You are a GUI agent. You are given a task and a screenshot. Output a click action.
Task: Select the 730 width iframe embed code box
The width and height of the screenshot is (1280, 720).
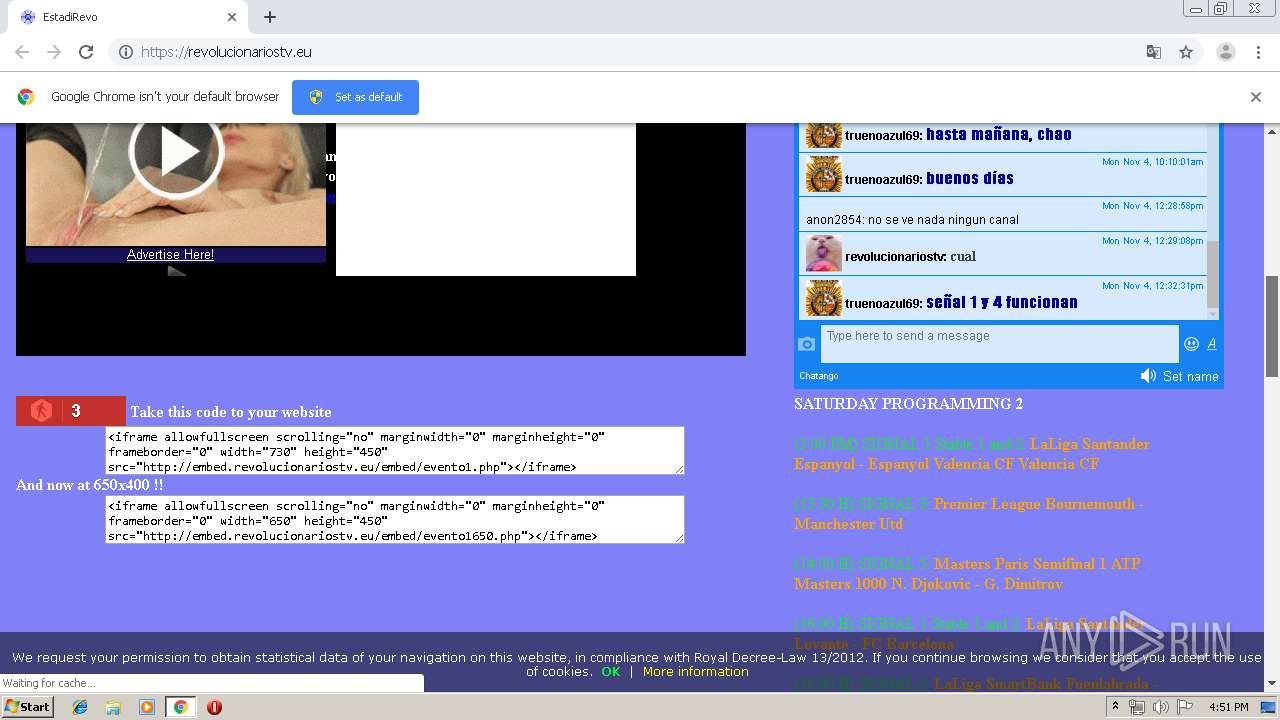(395, 451)
